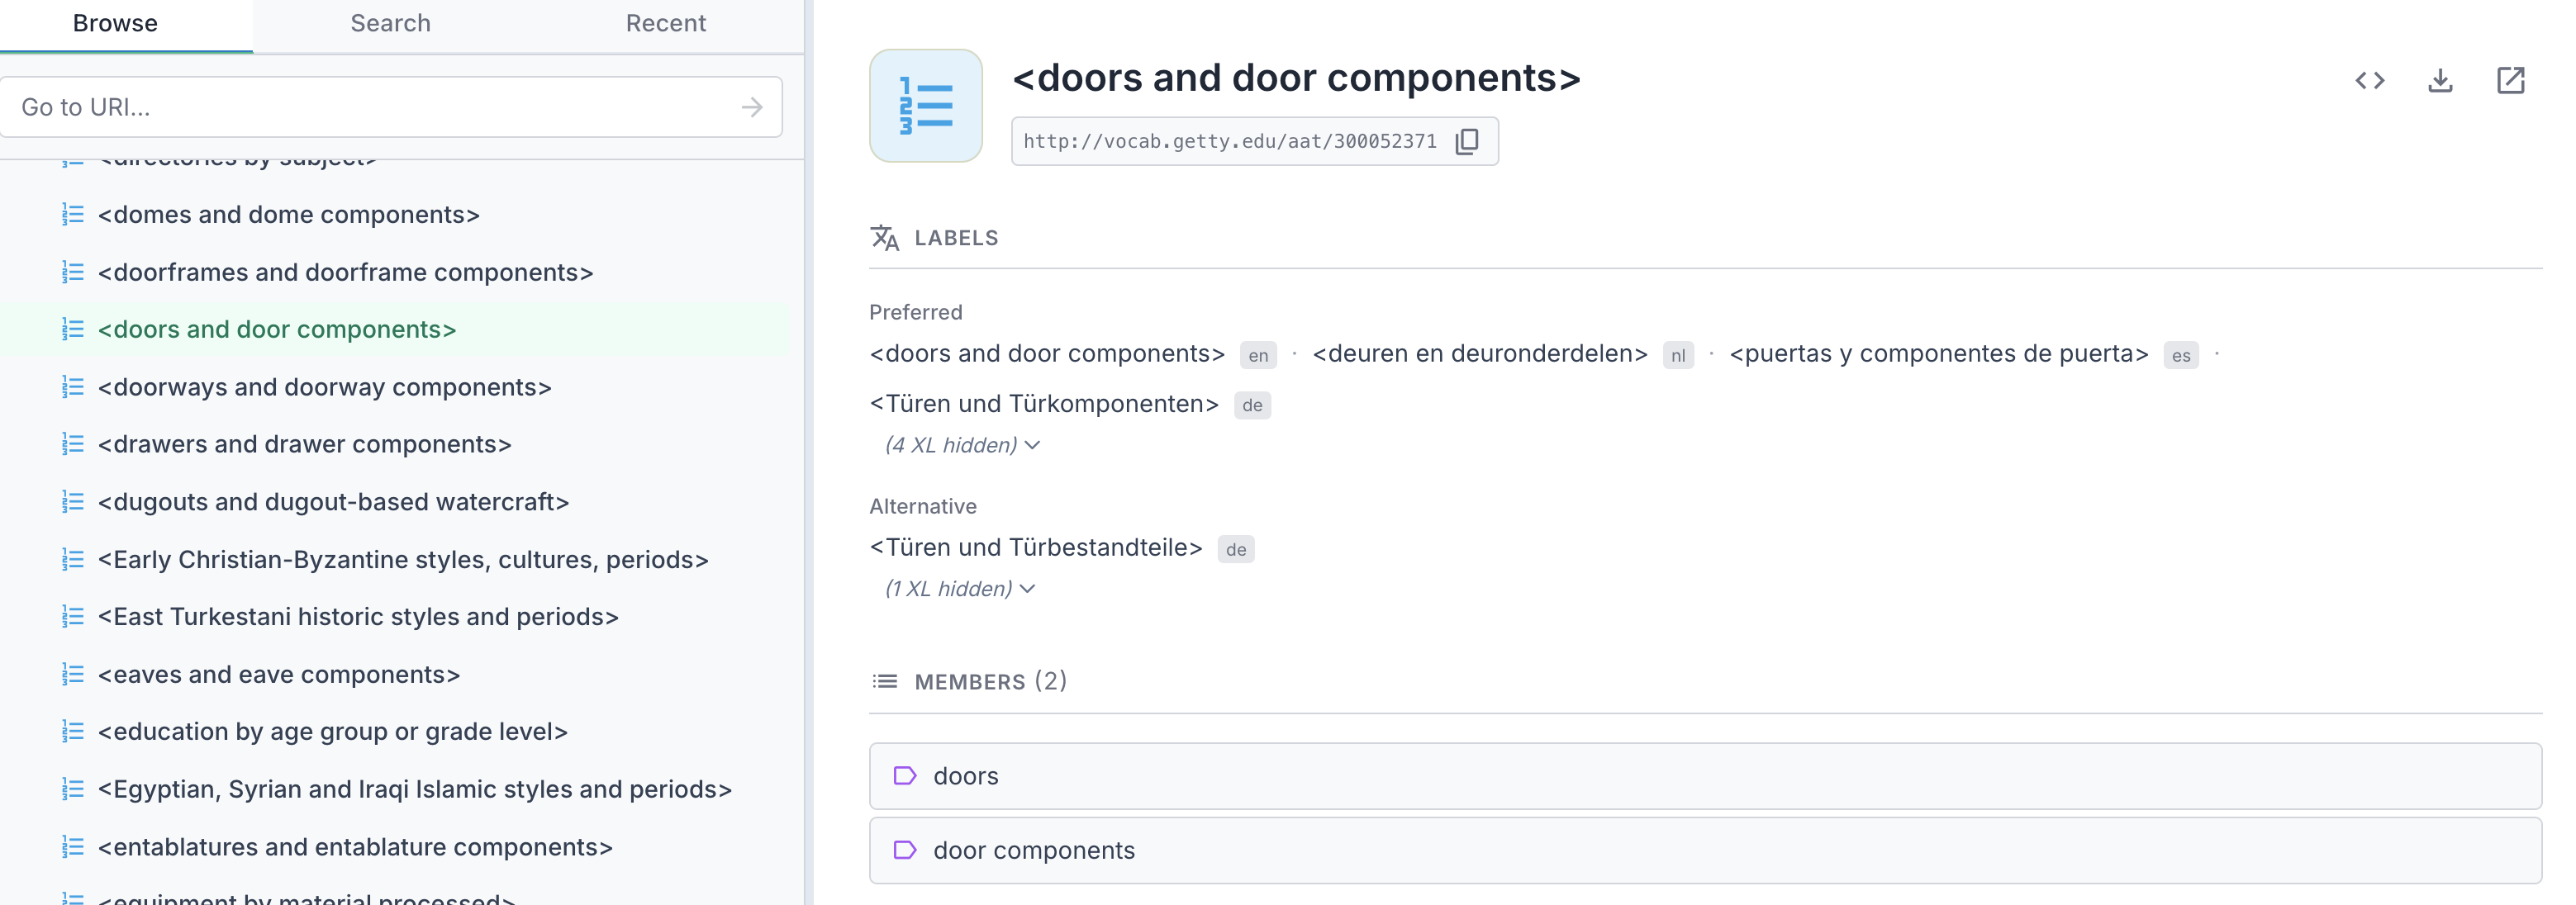Click the URI text vocab.getty.edu/aat/300052371
This screenshot has height=905, width=2576.
click(x=1230, y=141)
